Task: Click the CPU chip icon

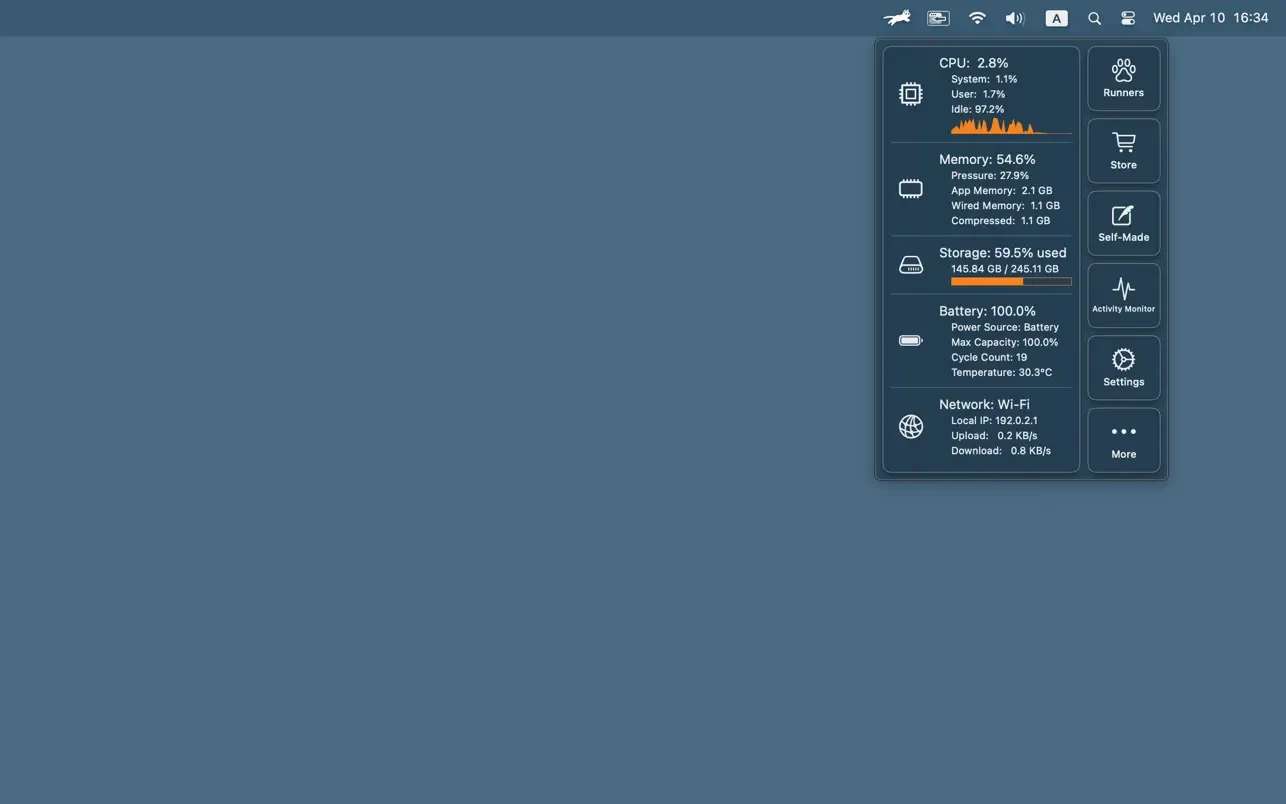Action: (x=910, y=94)
